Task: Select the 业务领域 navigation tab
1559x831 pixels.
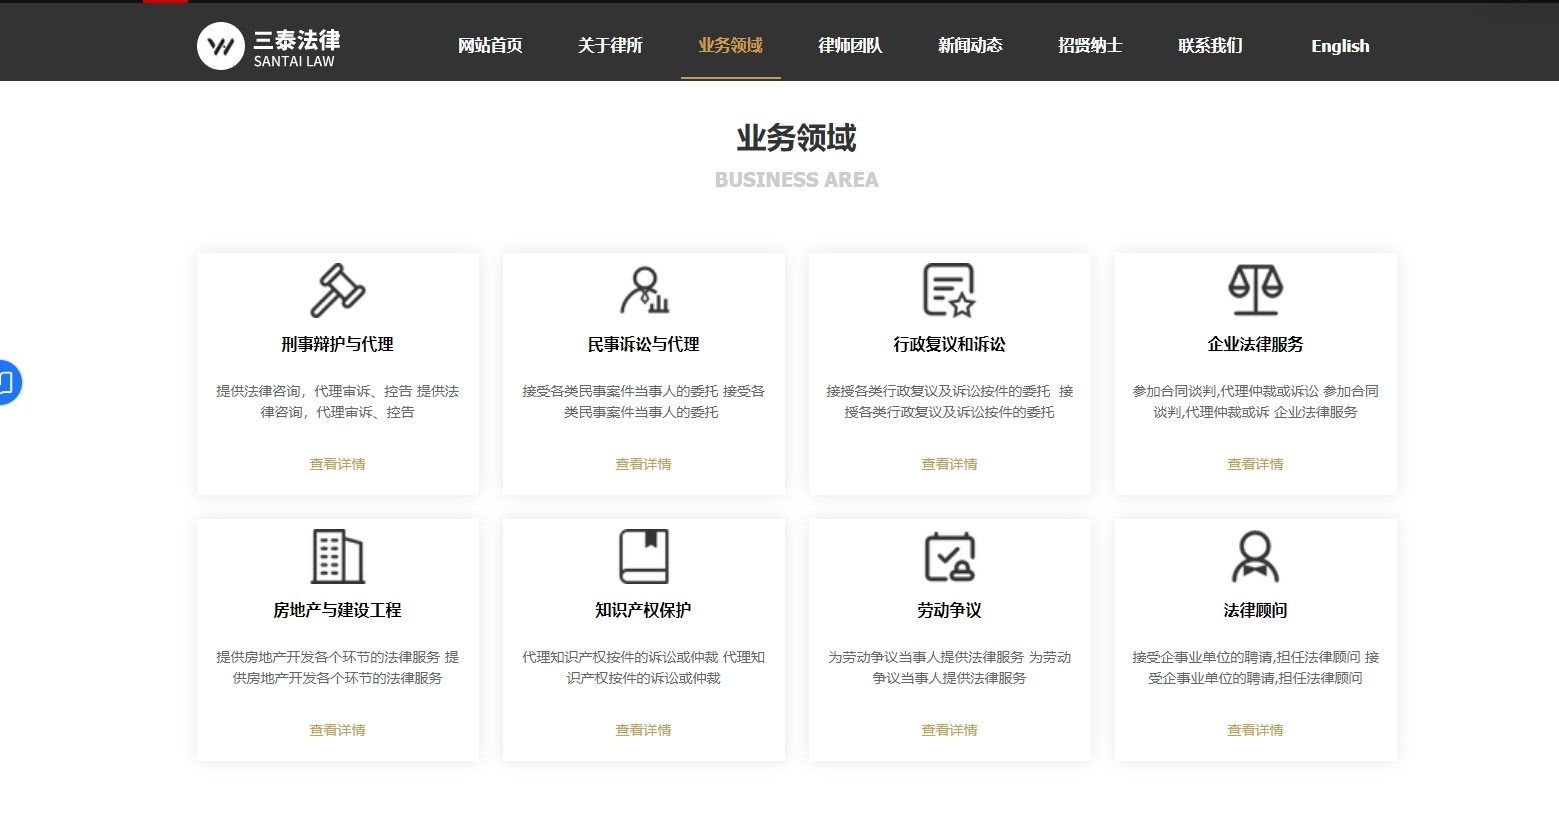Action: pyautogui.click(x=730, y=46)
